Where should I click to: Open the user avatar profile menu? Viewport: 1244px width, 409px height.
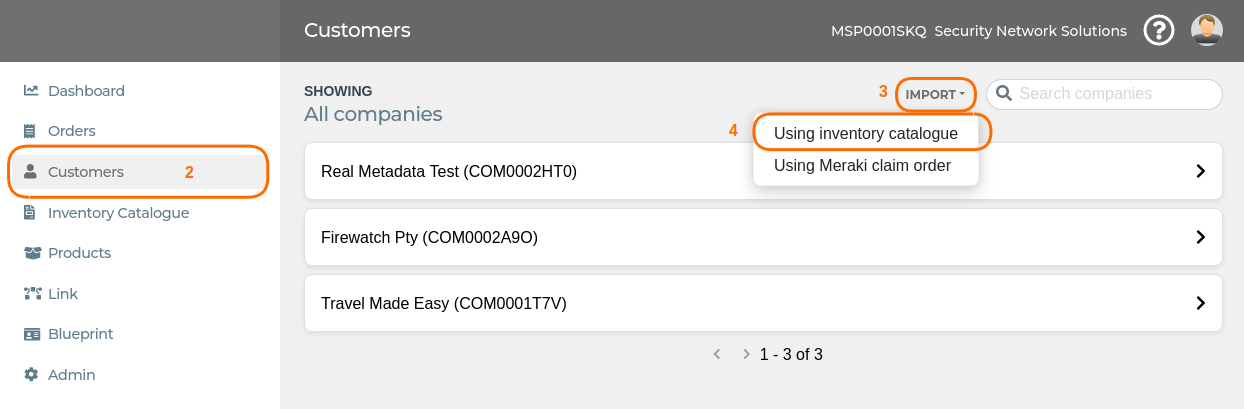[1207, 30]
